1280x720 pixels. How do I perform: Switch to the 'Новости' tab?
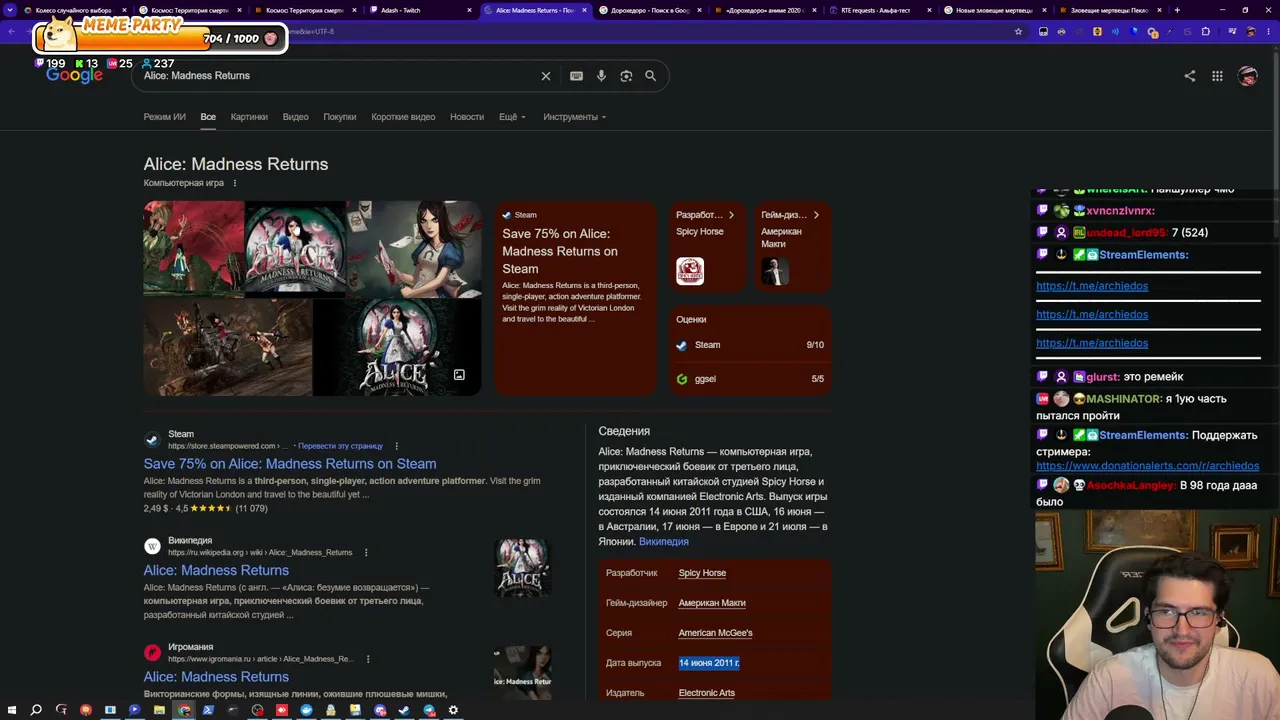(467, 117)
